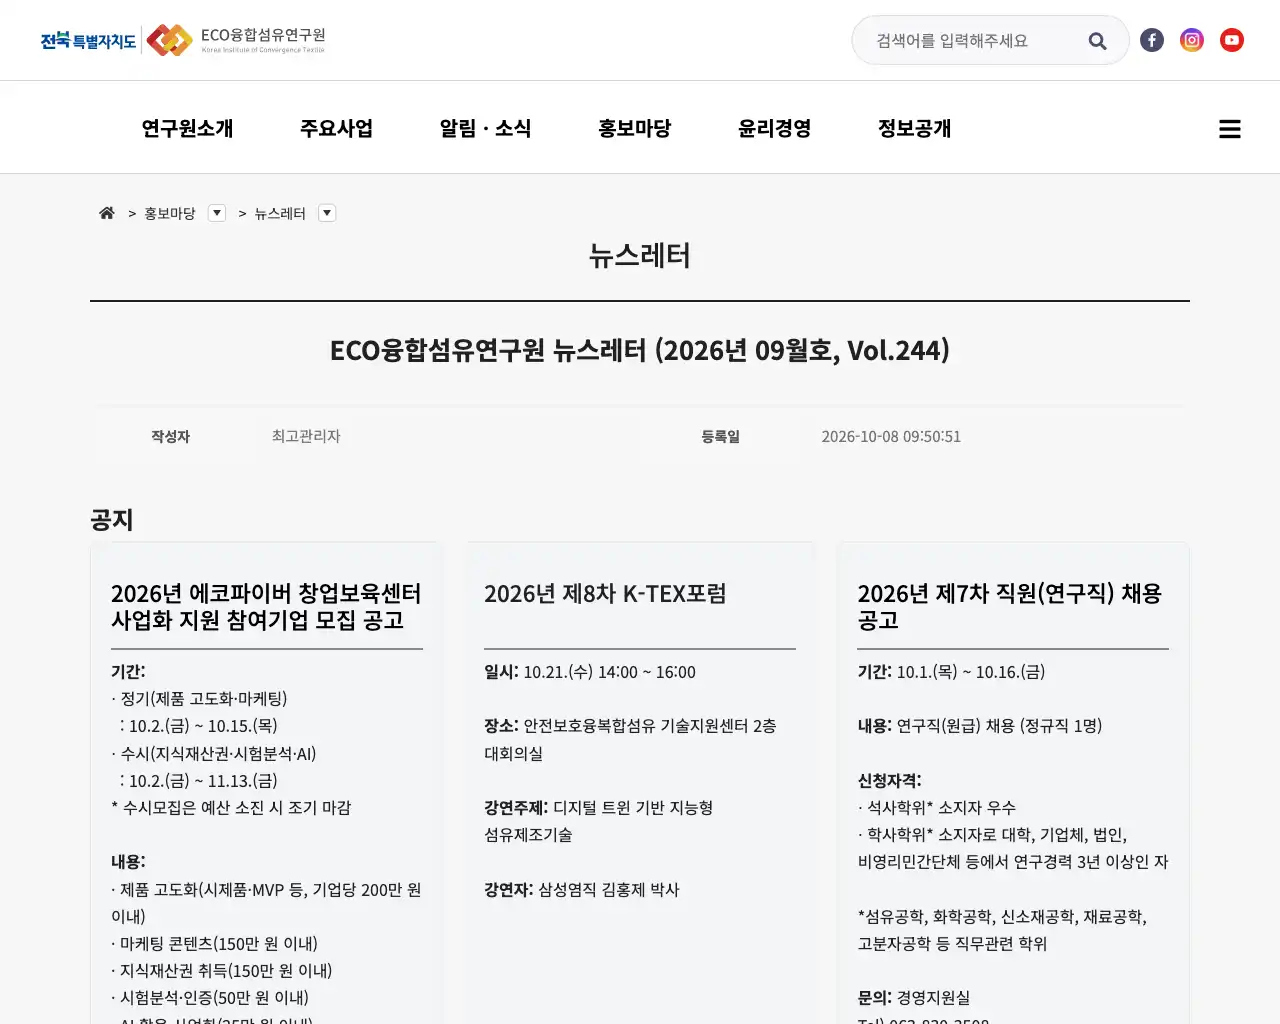Open the 윤리경영 menu
This screenshot has height=1024, width=1280.
[x=774, y=128]
